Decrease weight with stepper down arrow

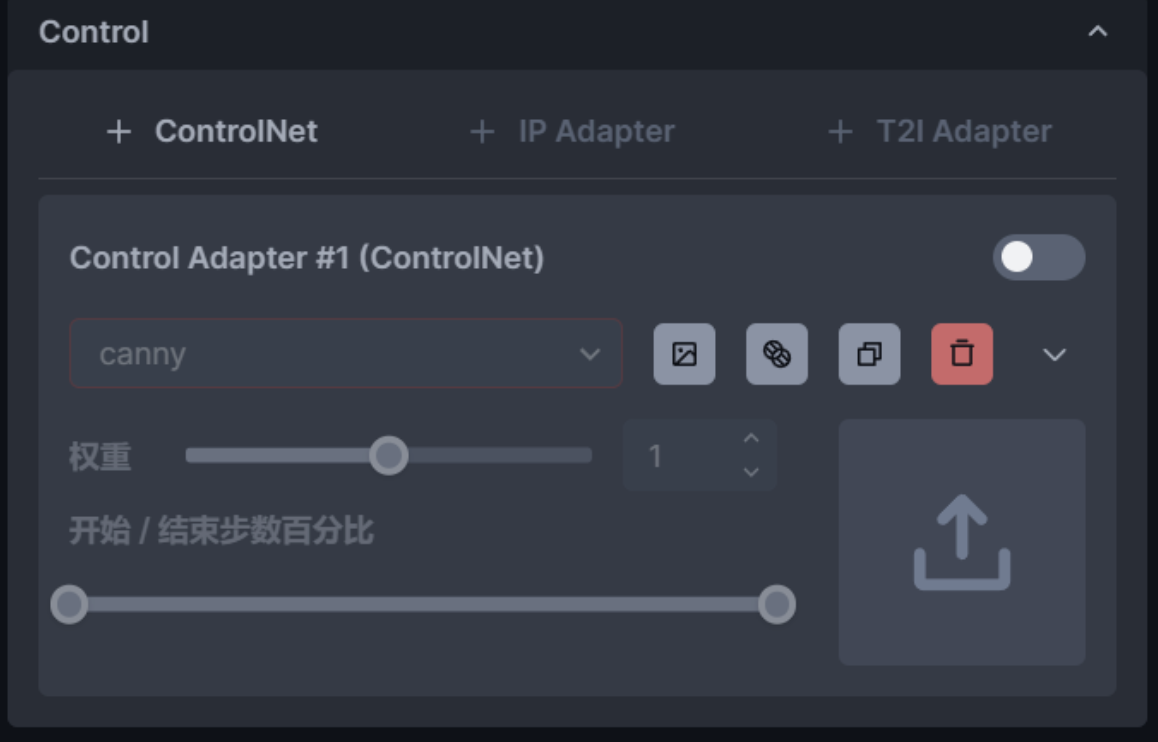[751, 473]
